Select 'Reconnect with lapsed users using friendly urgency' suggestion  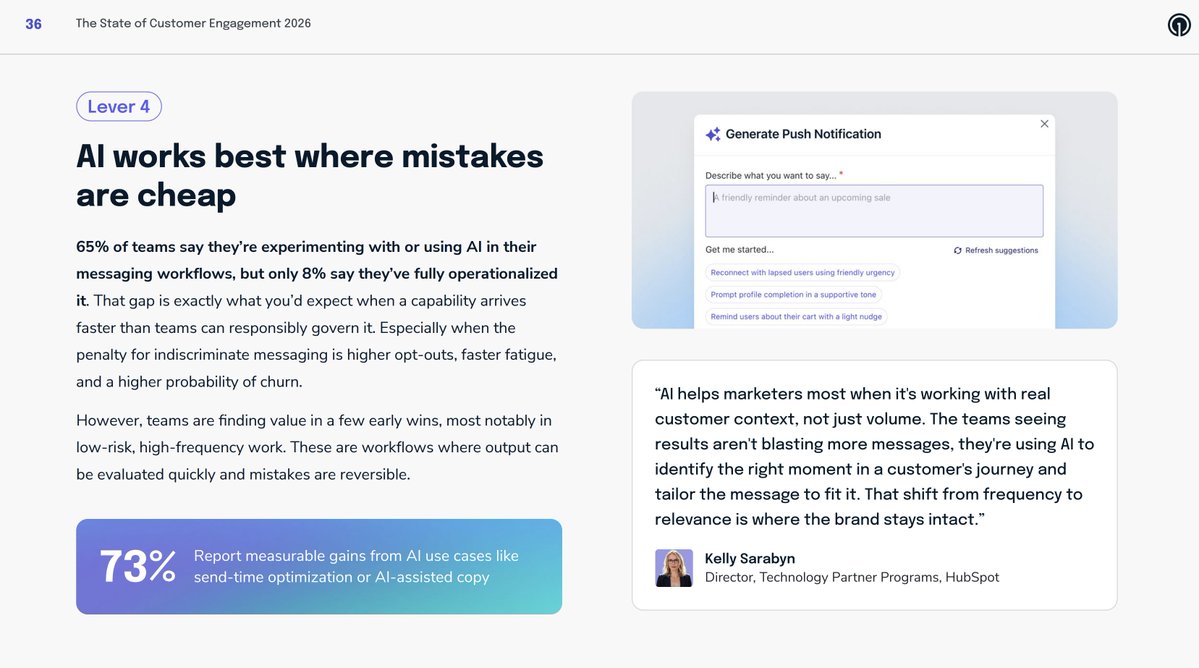tap(802, 273)
